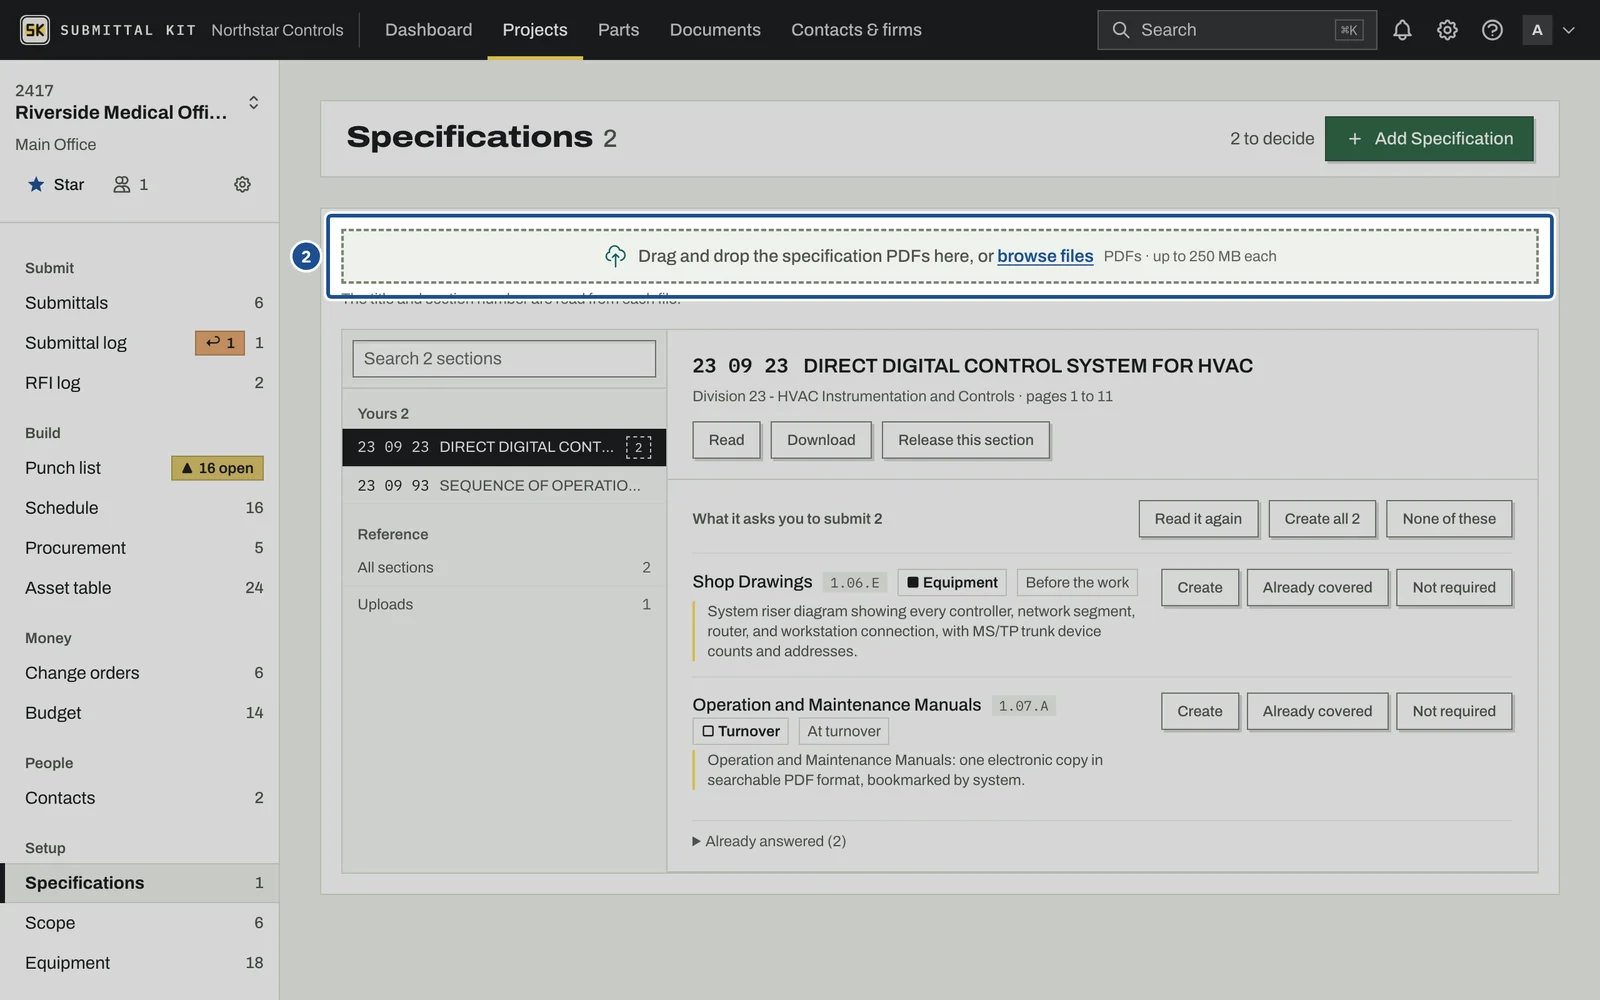This screenshot has height=1000, width=1600.
Task: Open Submittal log in sidebar
Action: pos(140,343)
